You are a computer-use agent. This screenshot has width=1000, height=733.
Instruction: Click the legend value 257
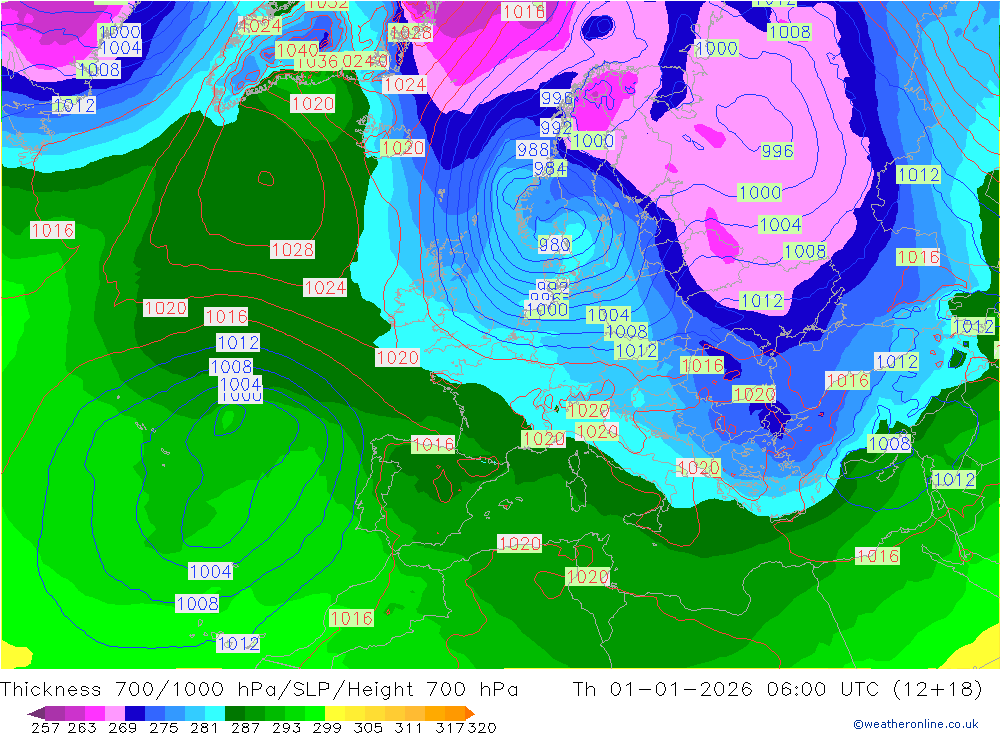45,727
